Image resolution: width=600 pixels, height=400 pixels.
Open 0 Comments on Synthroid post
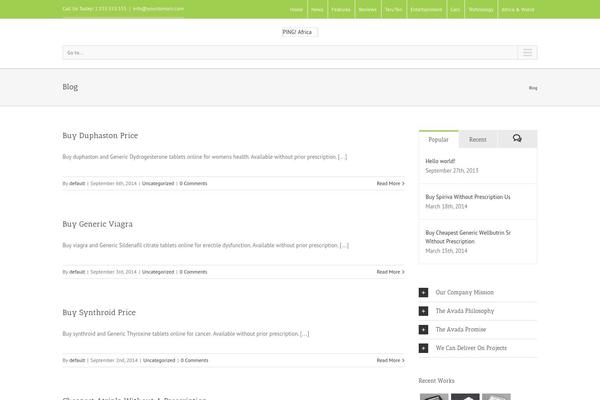click(x=194, y=360)
